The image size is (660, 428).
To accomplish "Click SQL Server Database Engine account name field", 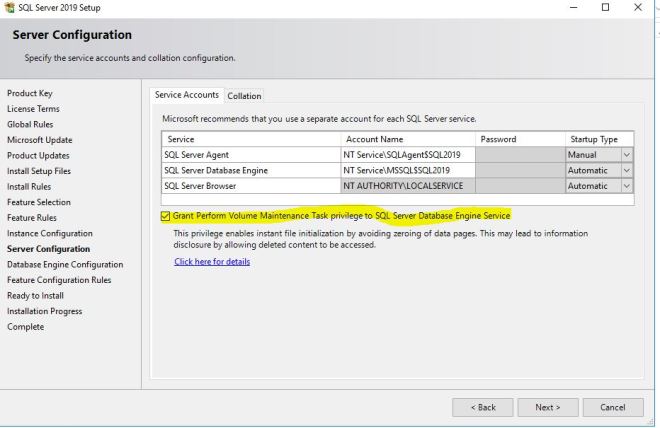I will tap(406, 170).
